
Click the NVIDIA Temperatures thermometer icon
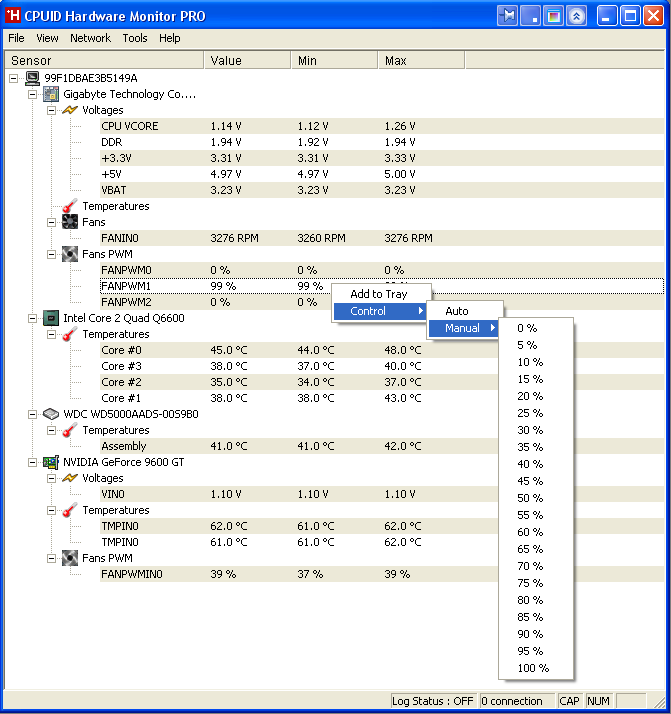click(x=70, y=510)
